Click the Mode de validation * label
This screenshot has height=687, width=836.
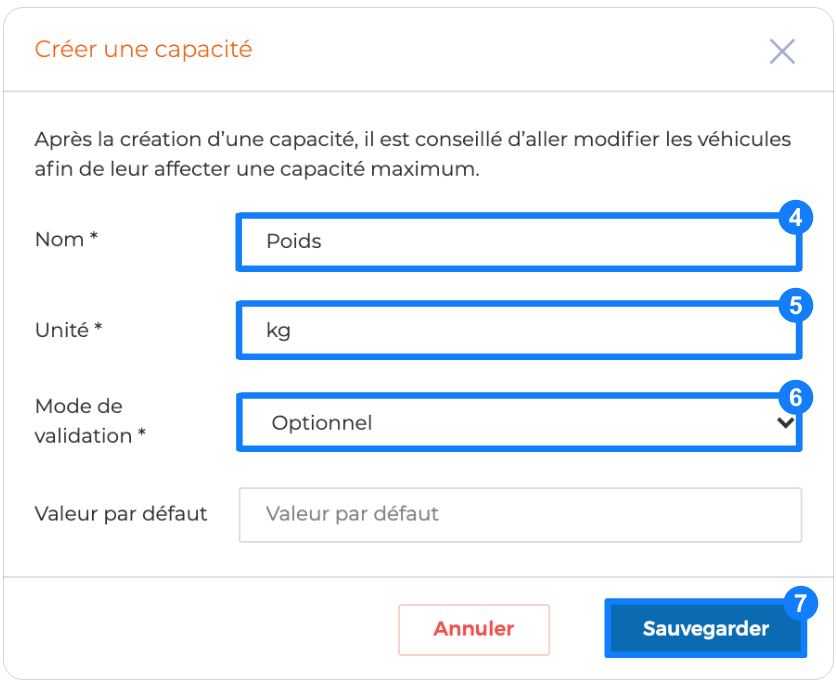pos(90,421)
